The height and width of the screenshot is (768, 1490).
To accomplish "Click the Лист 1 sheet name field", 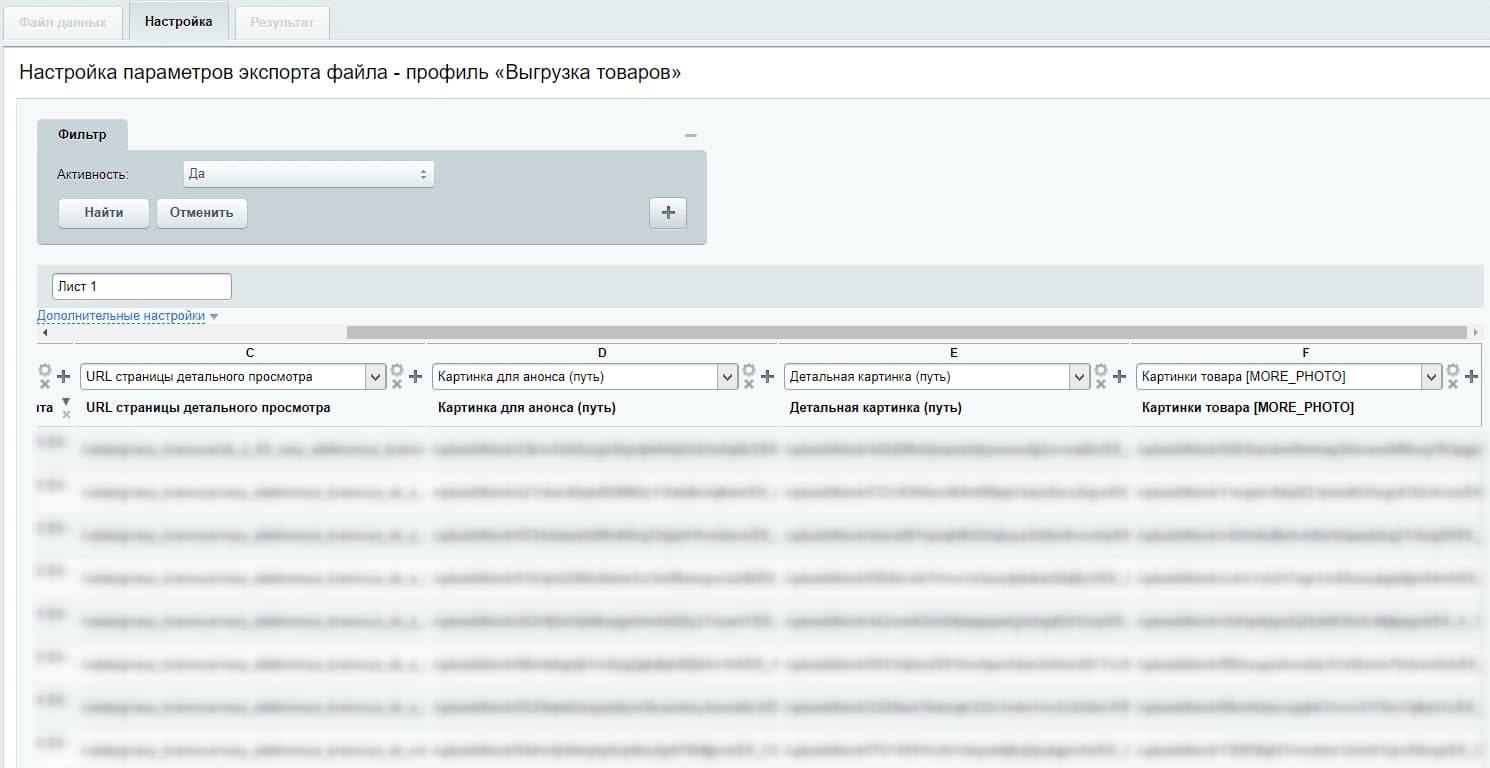I will click(x=142, y=287).
